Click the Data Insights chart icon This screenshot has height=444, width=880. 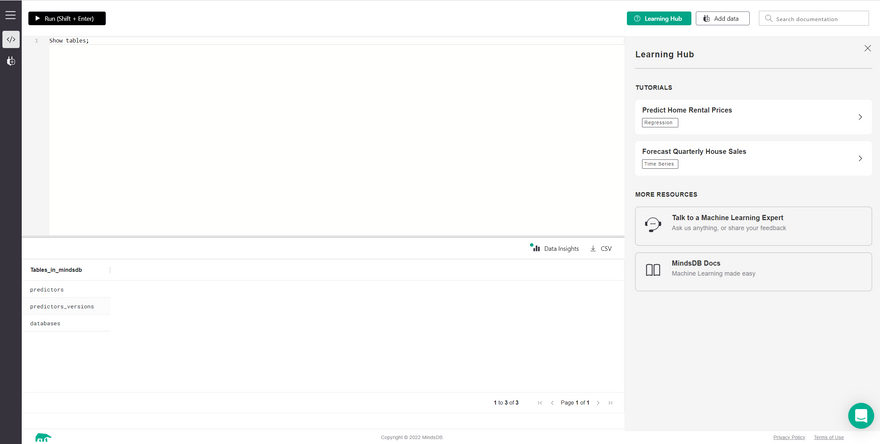coord(535,248)
